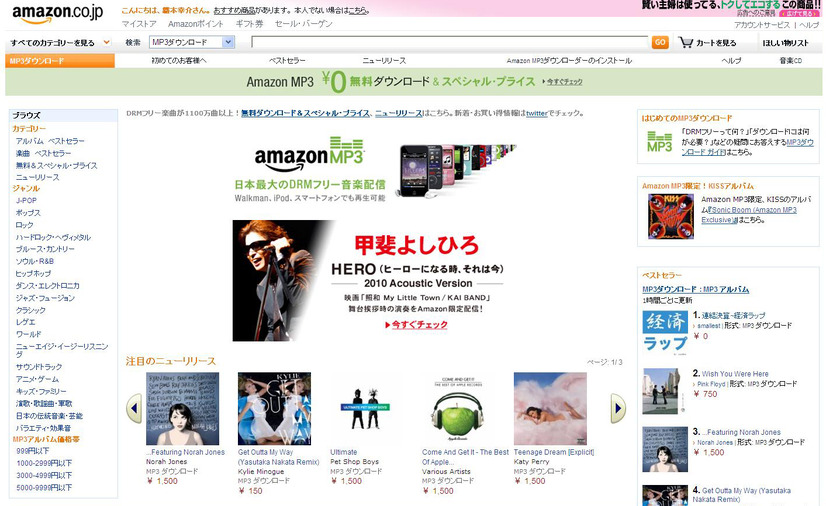Open ニューリリース in navigation bar
Screen dimensions: 826x506
click(384, 61)
